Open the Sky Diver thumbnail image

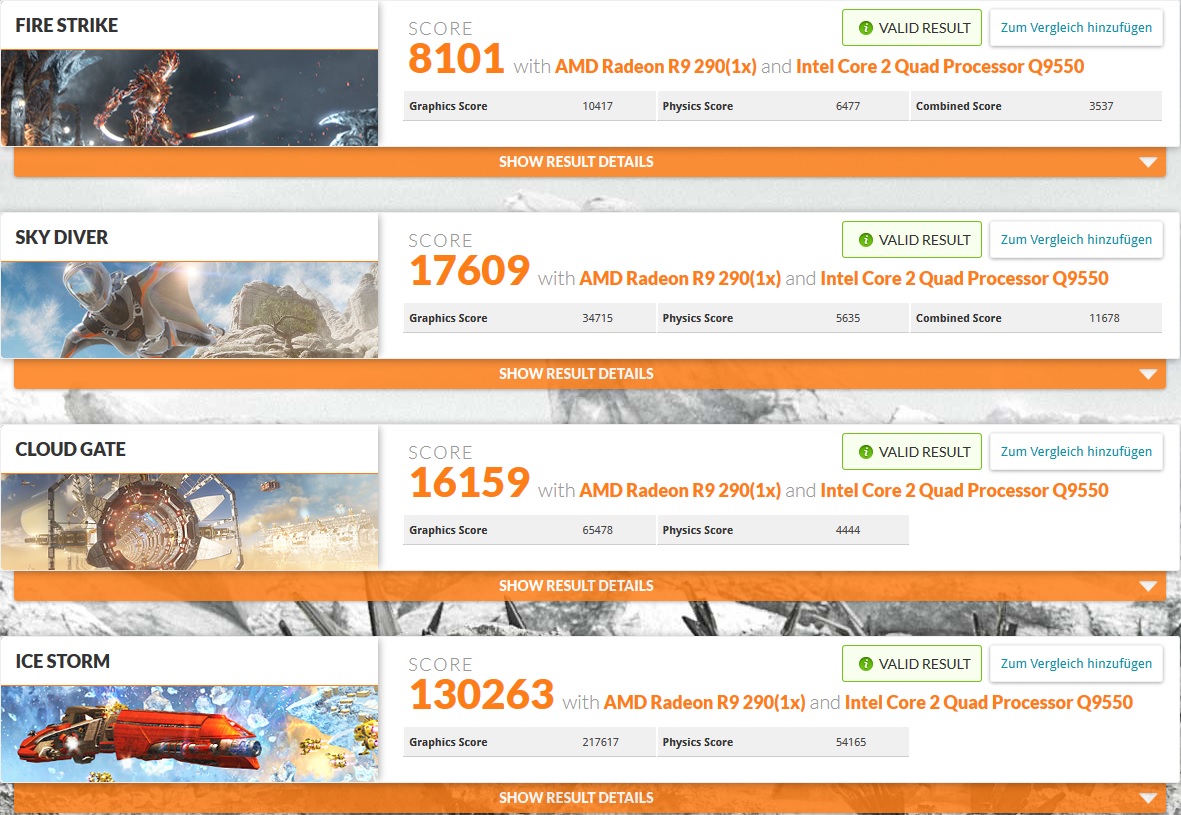point(189,310)
